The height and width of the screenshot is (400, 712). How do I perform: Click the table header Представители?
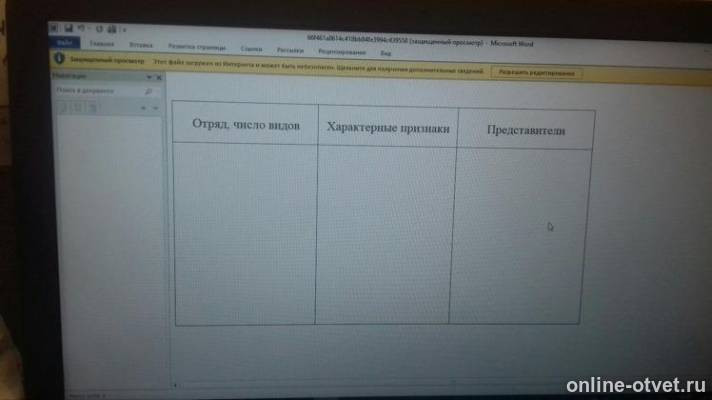pyautogui.click(x=526, y=130)
